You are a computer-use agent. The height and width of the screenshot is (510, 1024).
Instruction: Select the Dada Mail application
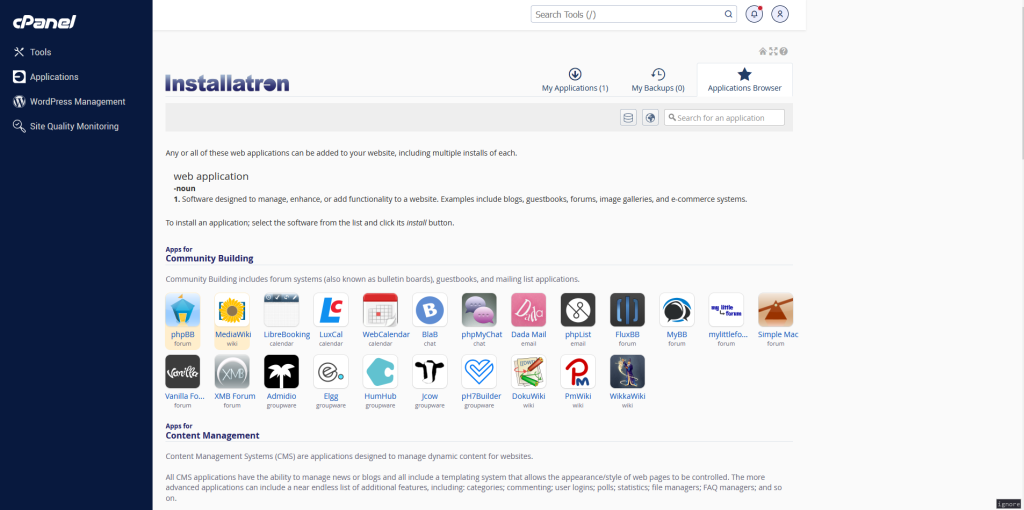(x=528, y=310)
